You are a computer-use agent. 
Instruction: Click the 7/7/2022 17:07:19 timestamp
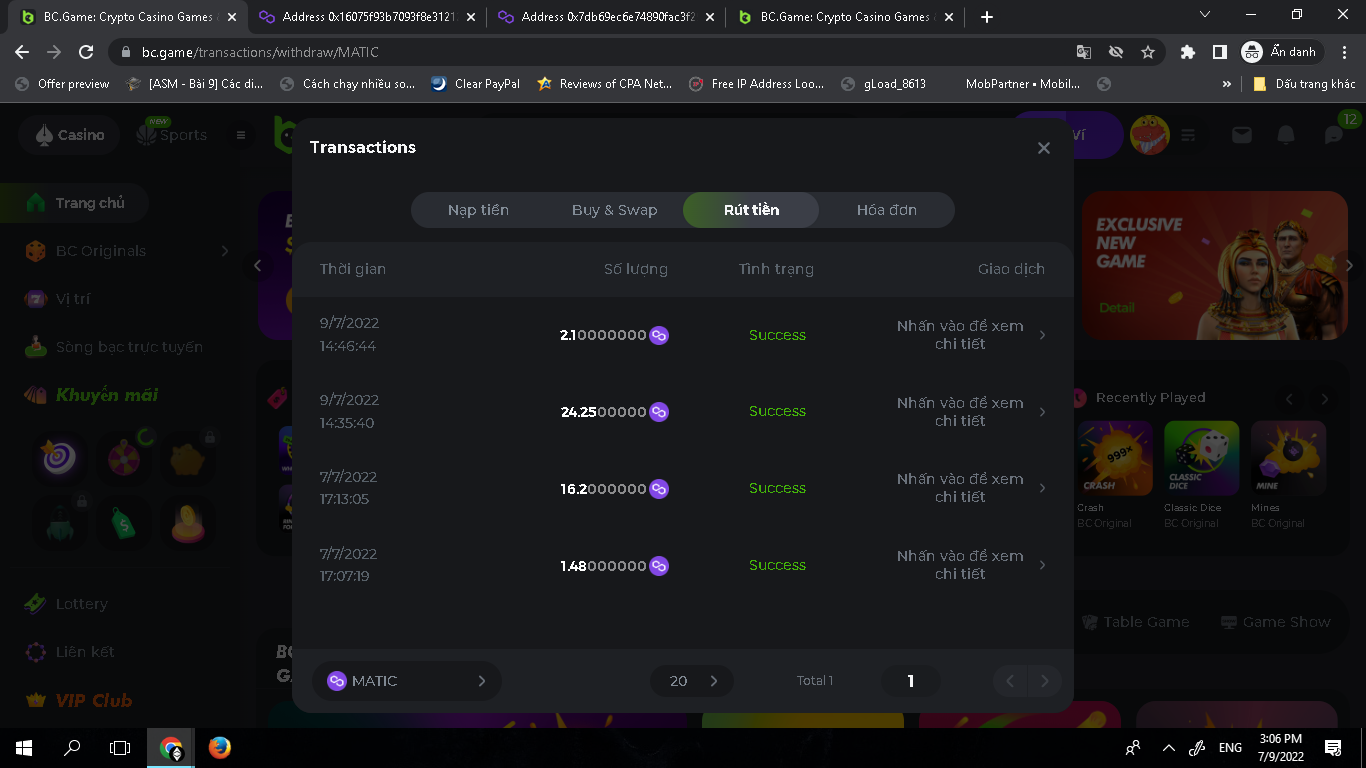(349, 565)
